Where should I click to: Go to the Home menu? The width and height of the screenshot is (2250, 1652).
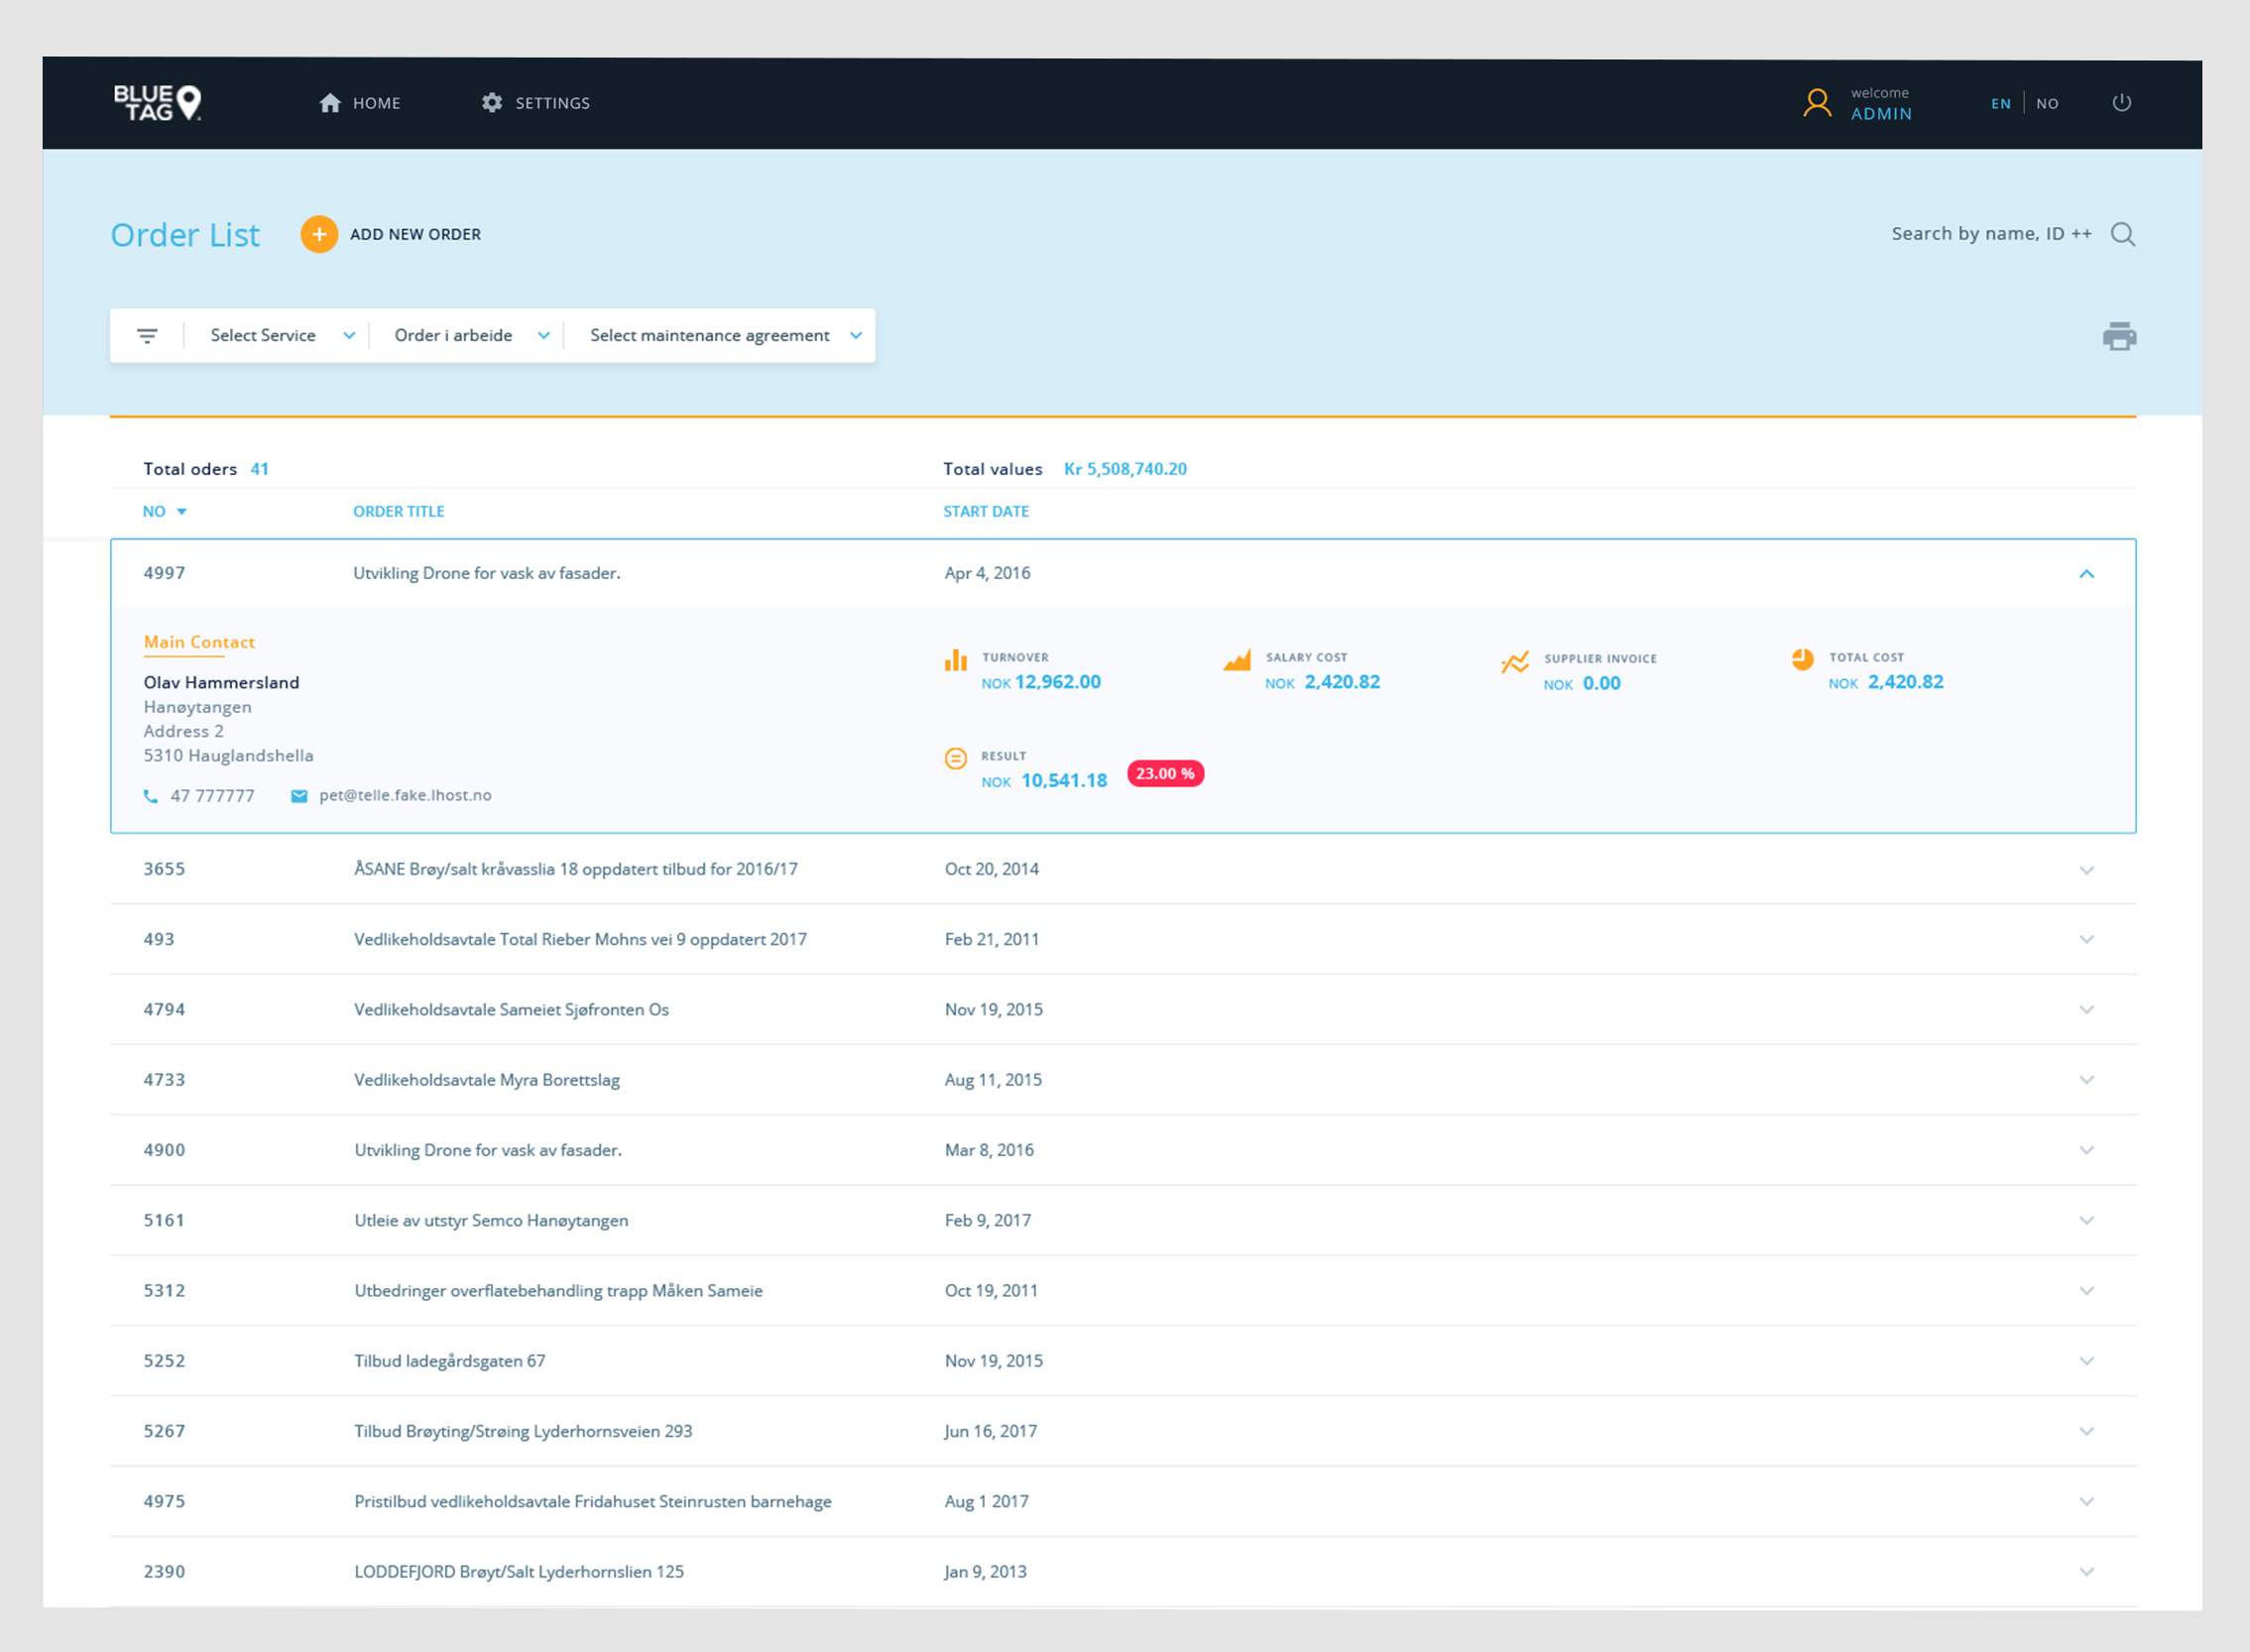click(360, 103)
